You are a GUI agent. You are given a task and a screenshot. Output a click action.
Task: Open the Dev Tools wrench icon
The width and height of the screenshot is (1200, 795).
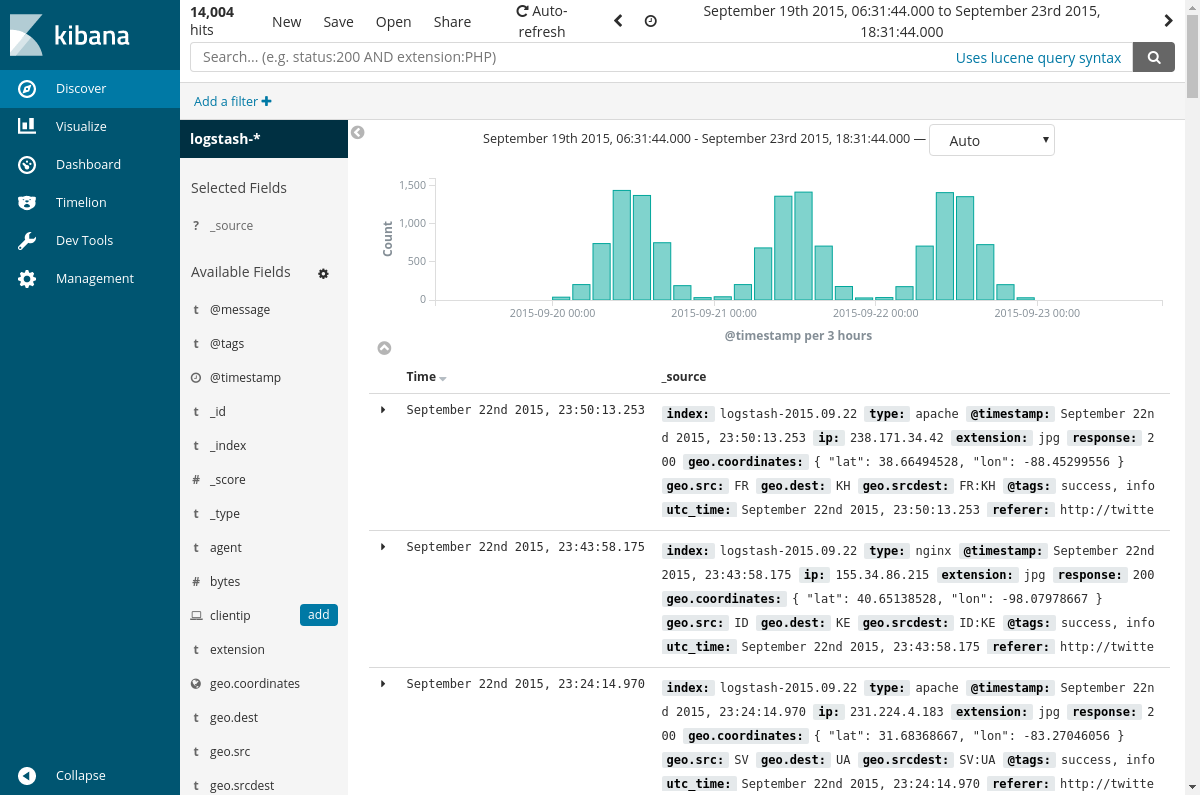coord(28,241)
